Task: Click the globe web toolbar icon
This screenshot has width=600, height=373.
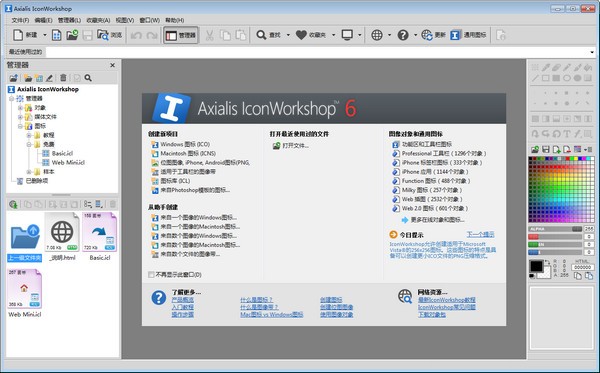Action: tap(377, 35)
